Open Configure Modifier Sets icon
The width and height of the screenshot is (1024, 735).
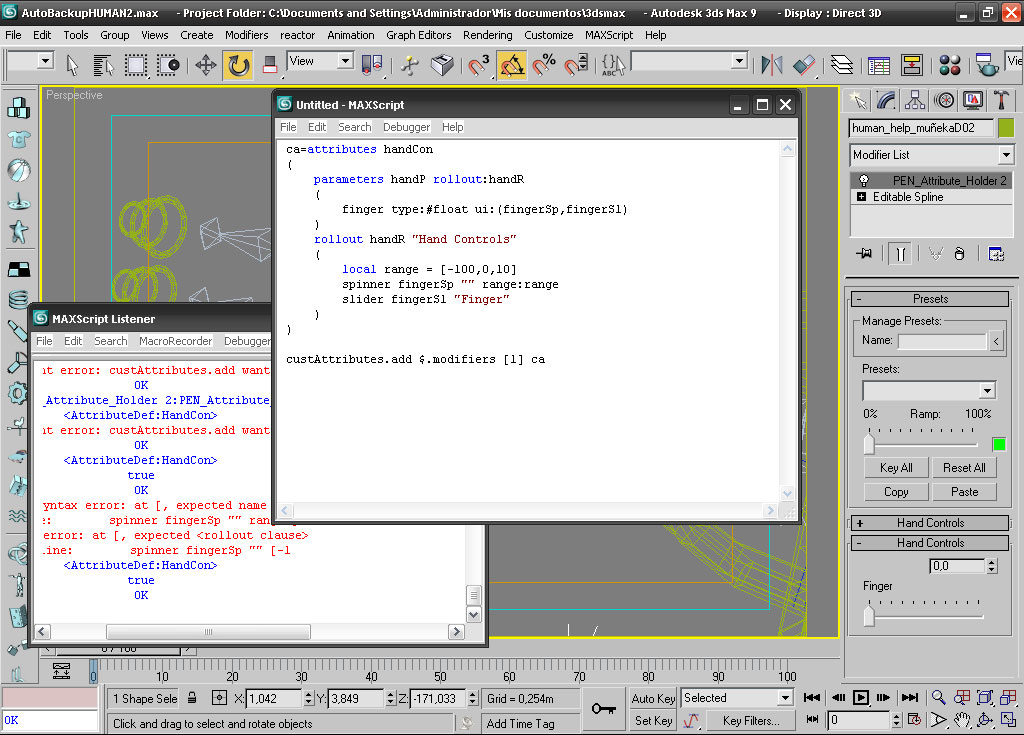click(x=996, y=253)
